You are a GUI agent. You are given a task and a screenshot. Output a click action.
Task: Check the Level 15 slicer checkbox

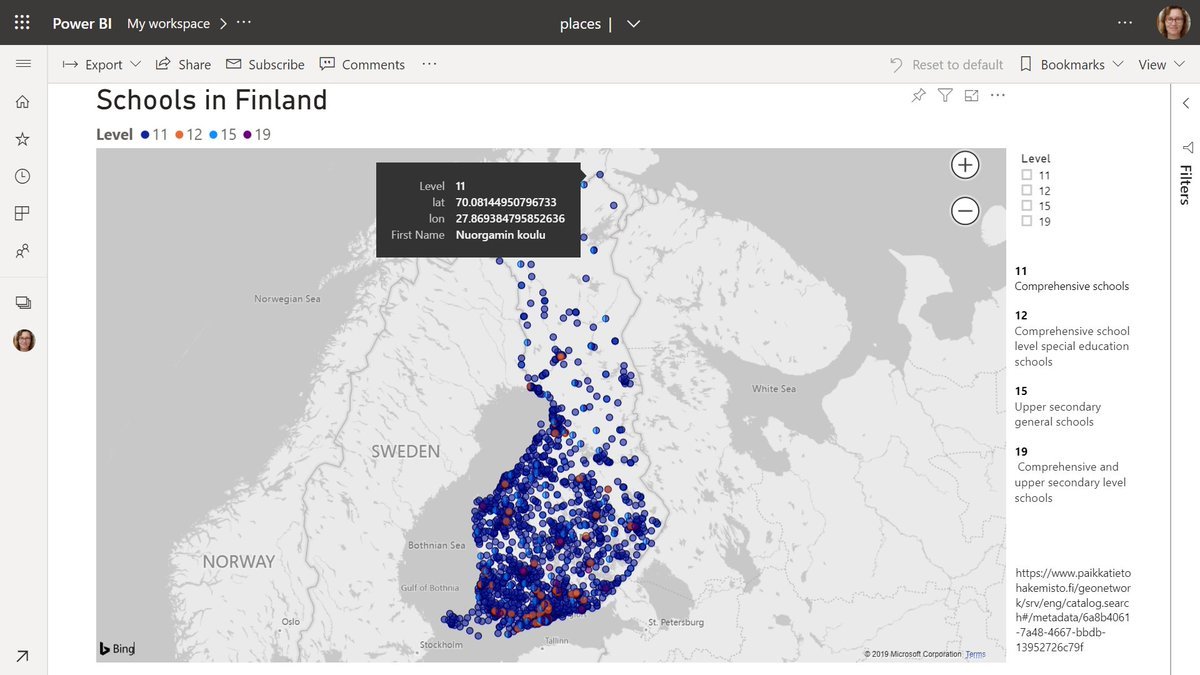point(1026,206)
